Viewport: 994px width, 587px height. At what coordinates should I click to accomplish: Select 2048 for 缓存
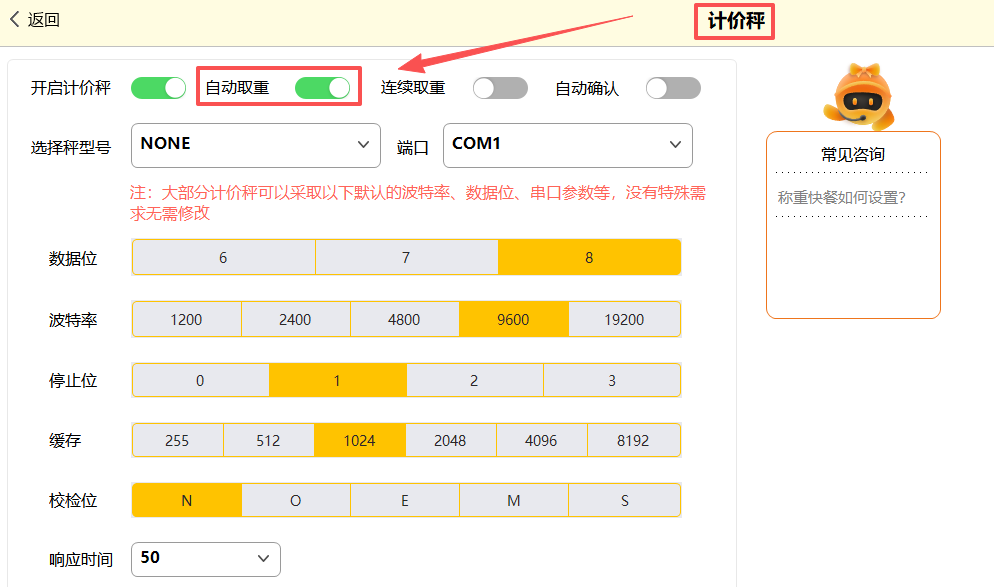coord(450,440)
